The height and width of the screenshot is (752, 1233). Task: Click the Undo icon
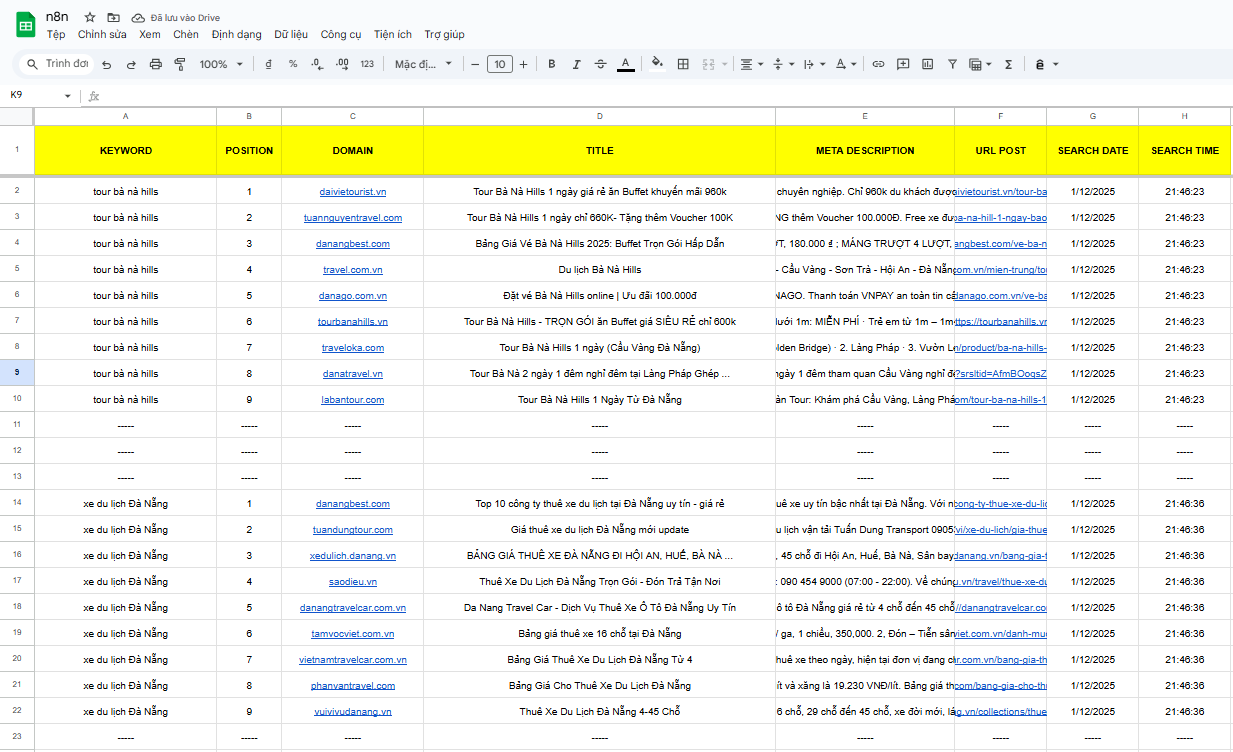[x=109, y=64]
